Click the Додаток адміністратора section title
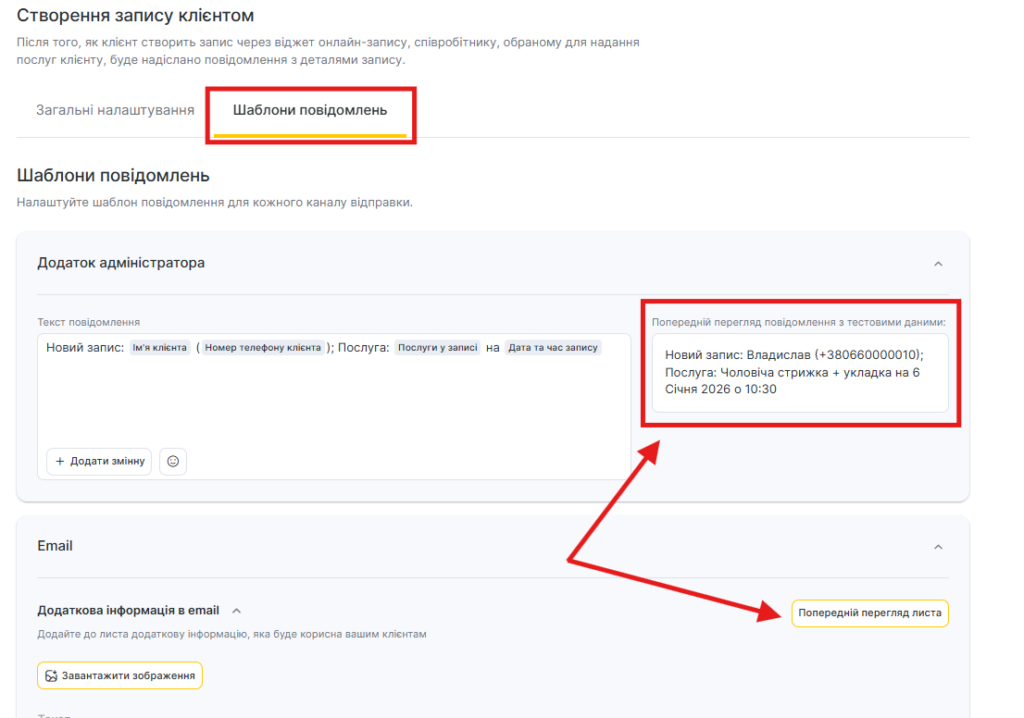1024x718 pixels. point(121,263)
